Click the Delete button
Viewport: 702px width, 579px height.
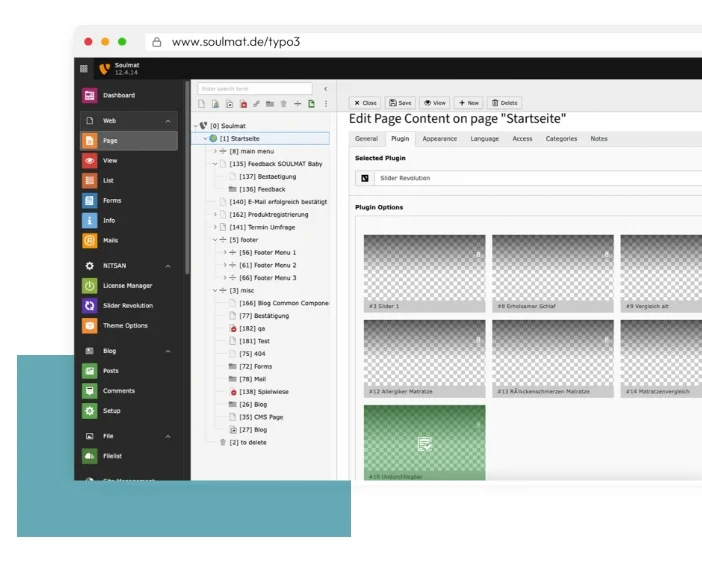(504, 103)
